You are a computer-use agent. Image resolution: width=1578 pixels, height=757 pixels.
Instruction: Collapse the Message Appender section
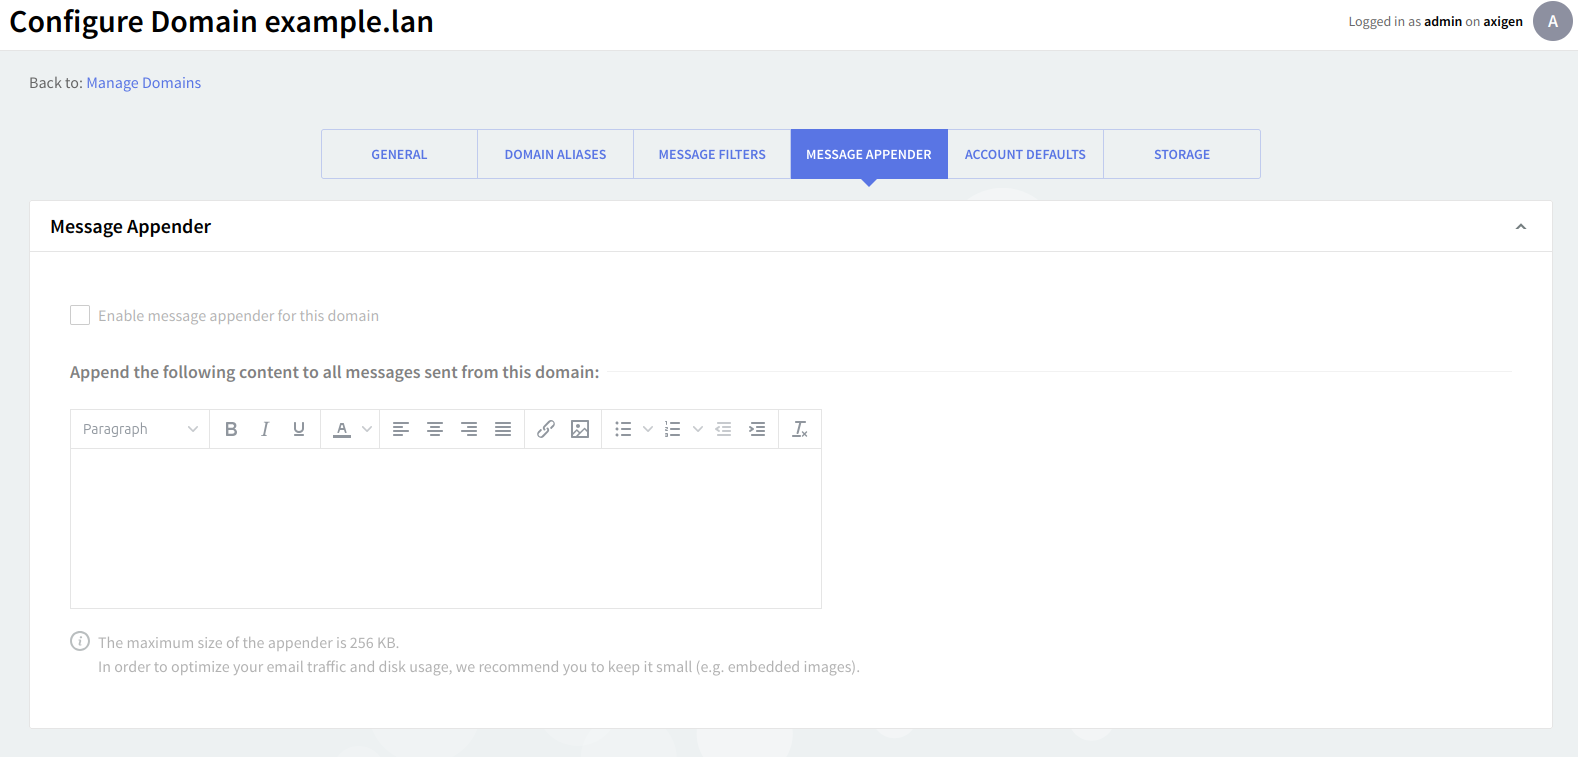(x=1520, y=227)
